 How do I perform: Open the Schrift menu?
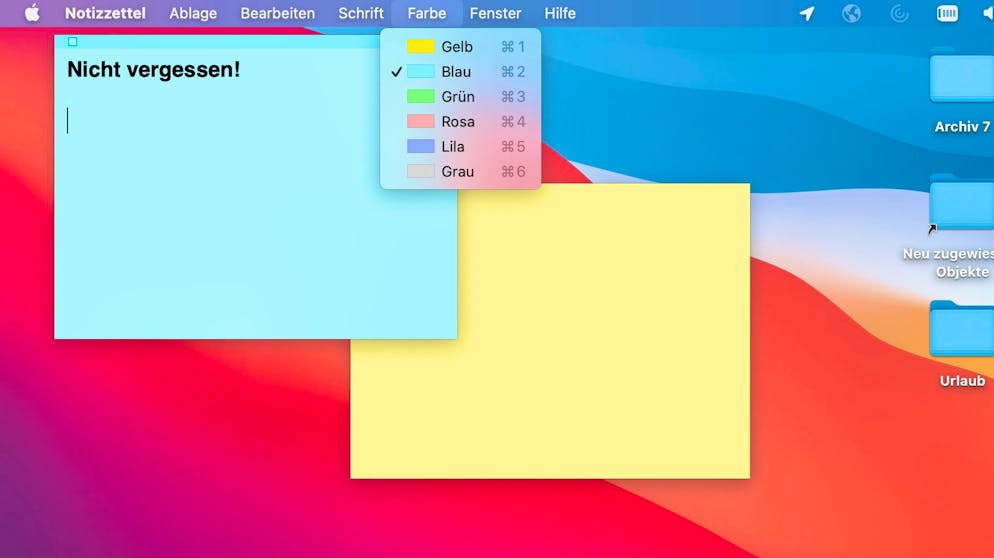(361, 13)
